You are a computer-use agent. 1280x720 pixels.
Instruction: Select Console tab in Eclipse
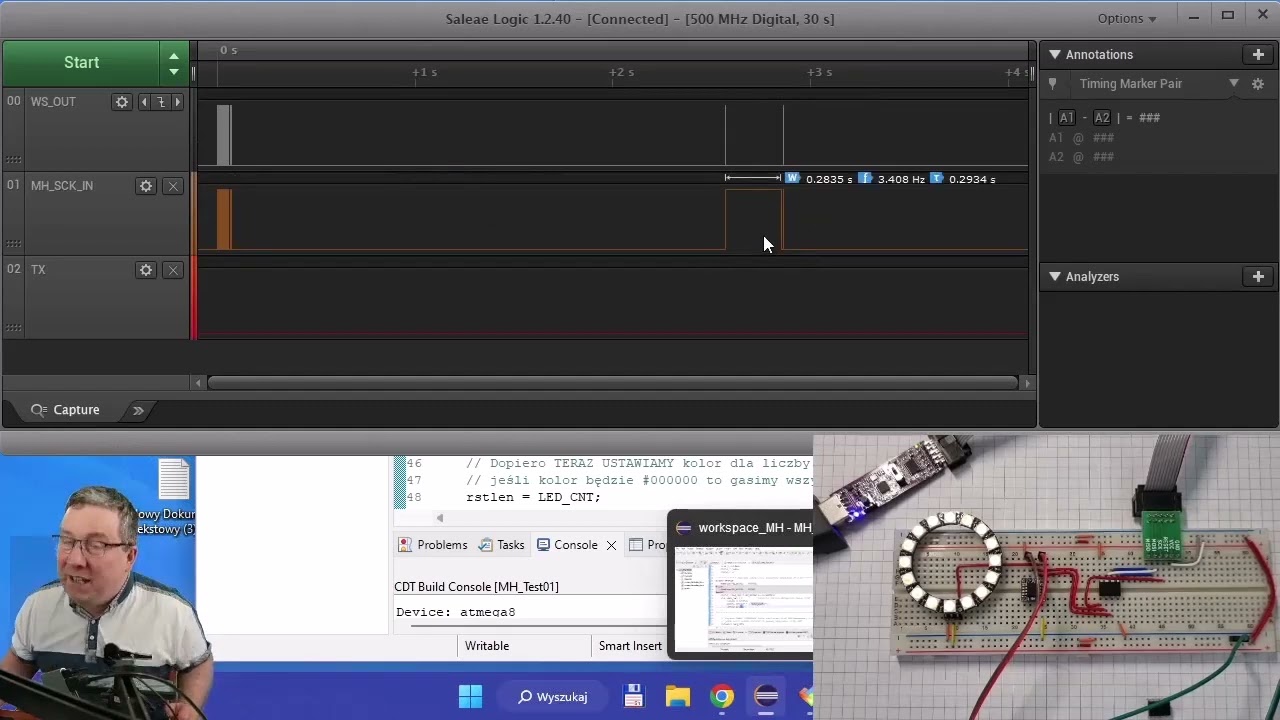pos(567,545)
